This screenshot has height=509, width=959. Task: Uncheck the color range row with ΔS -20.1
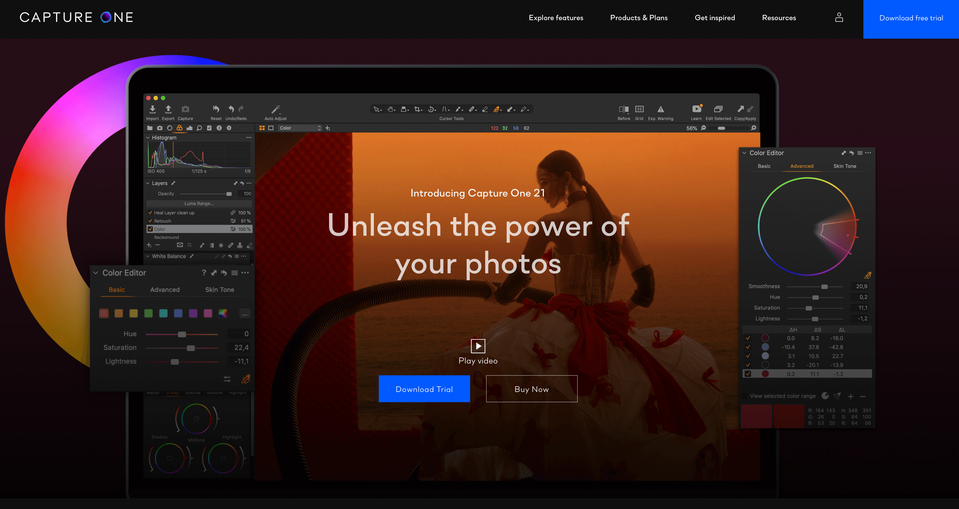[747, 365]
